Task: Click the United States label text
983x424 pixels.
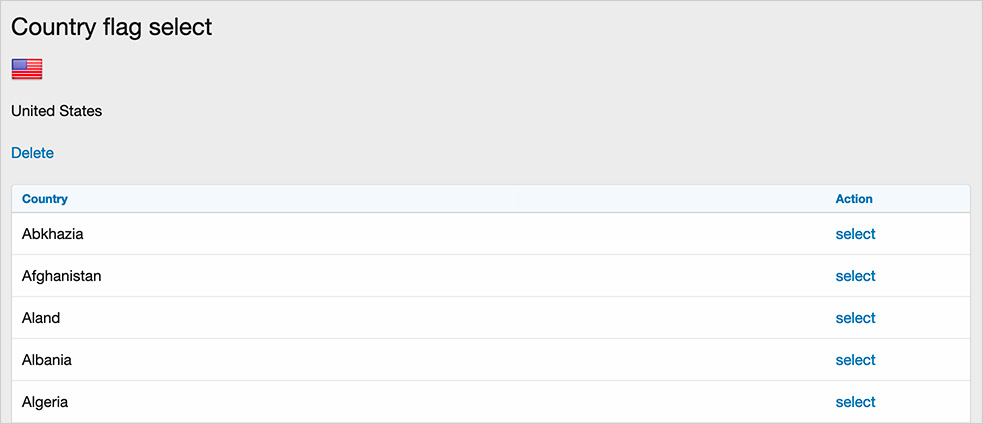Action: (x=56, y=111)
